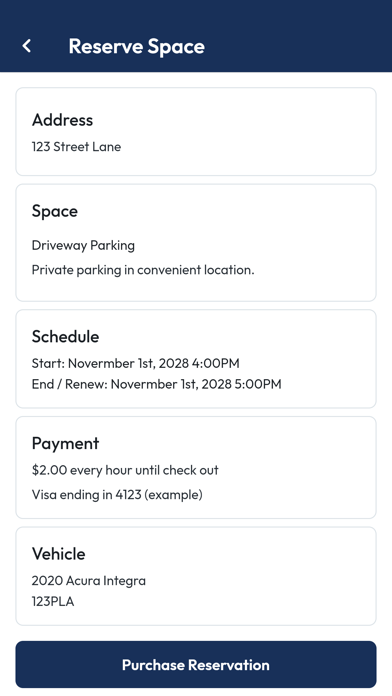Open the Schedule card
This screenshot has height=696, width=392.
[x=196, y=359]
